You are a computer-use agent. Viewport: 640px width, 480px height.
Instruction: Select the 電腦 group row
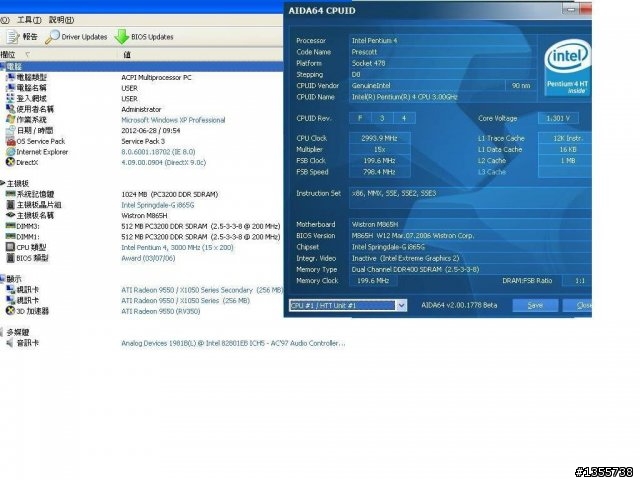pos(141,66)
